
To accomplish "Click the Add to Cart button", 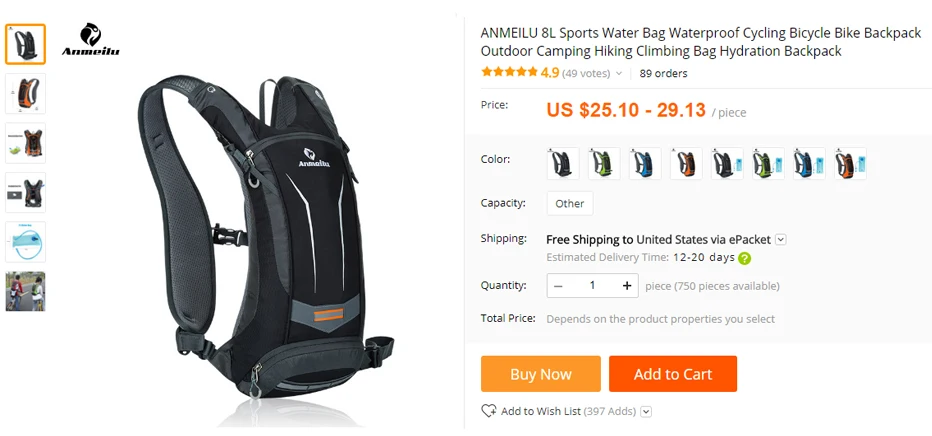I will pyautogui.click(x=673, y=374).
